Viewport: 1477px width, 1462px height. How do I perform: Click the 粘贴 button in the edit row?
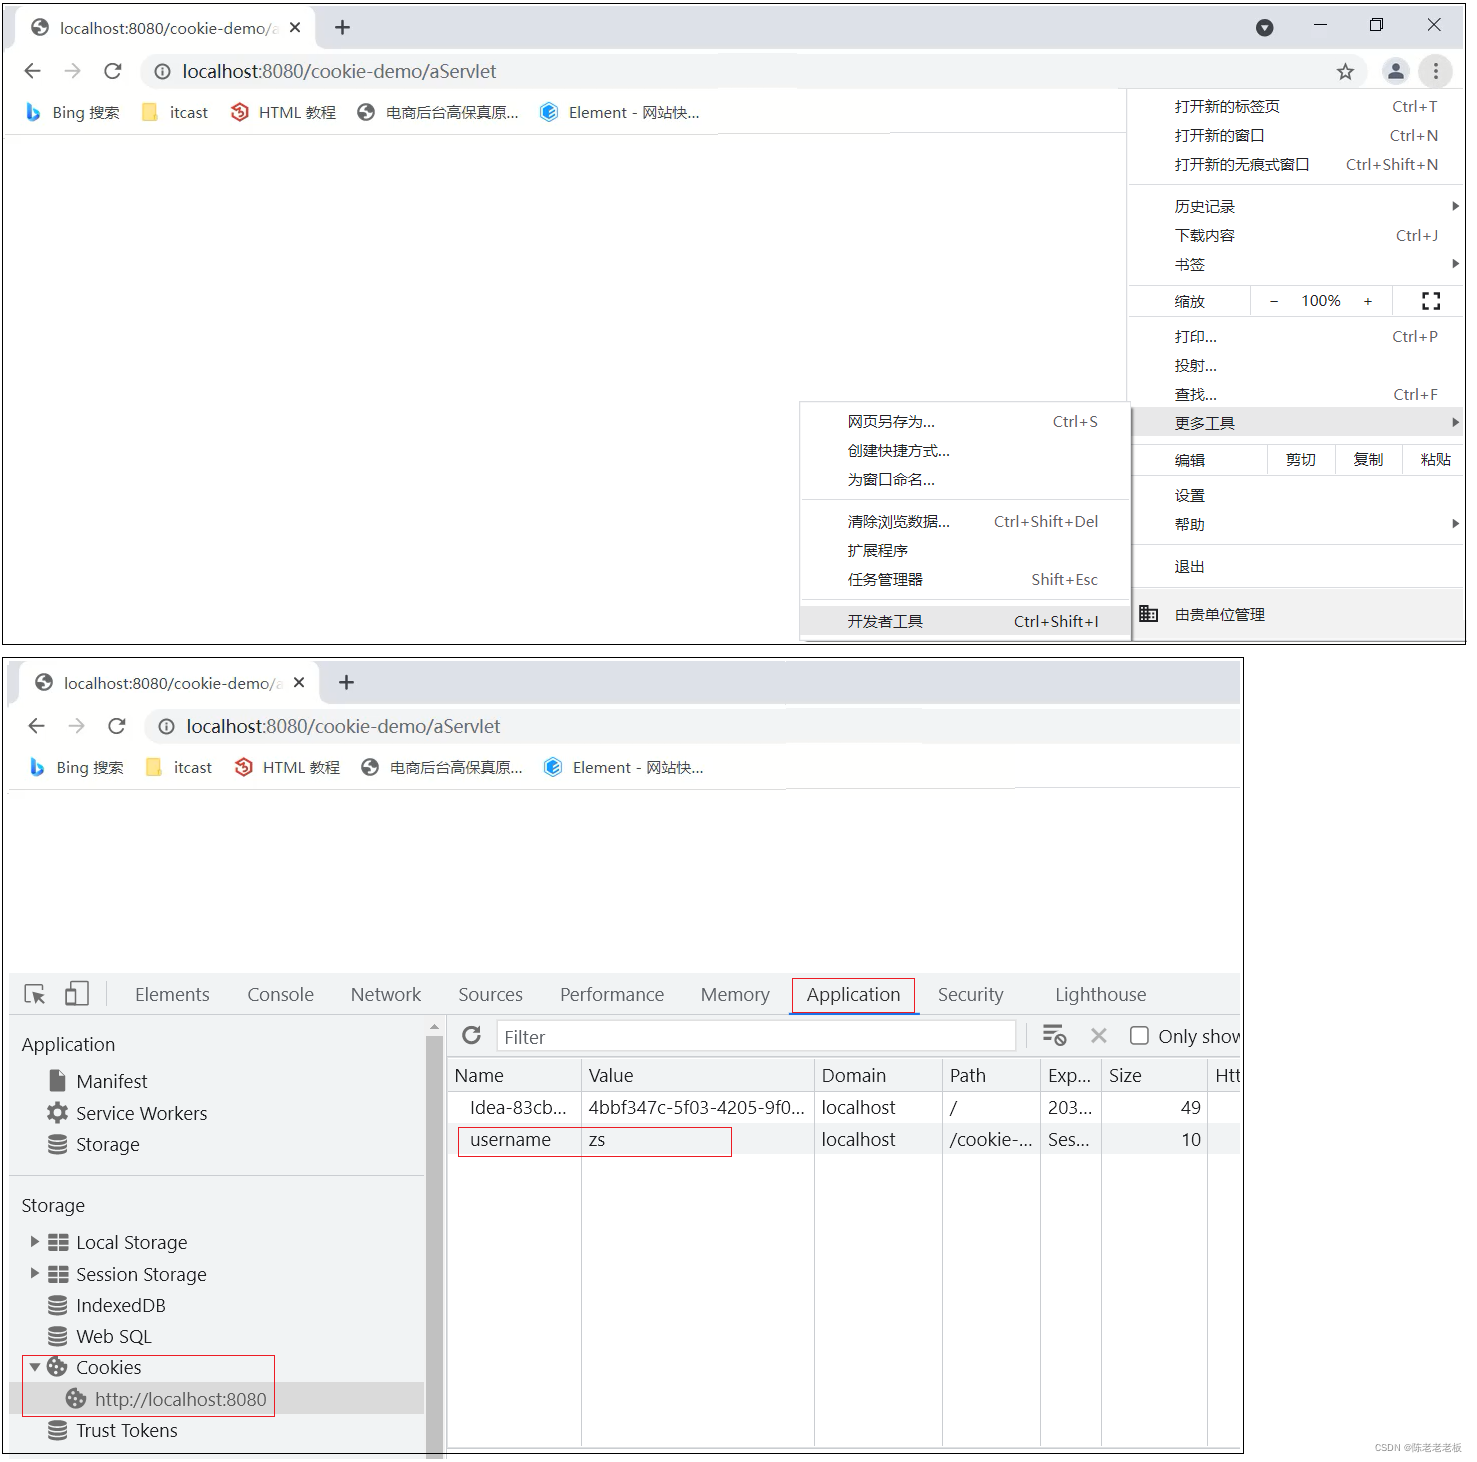point(1435,460)
